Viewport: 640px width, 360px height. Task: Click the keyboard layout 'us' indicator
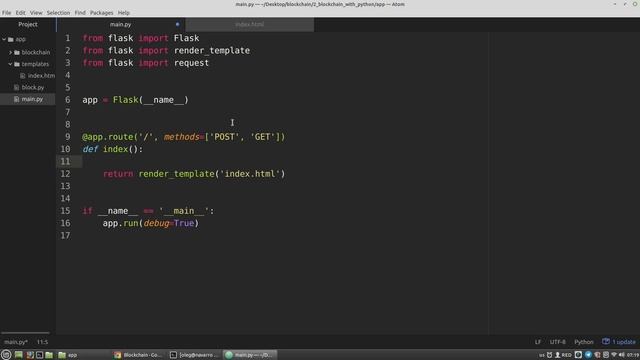point(542,355)
